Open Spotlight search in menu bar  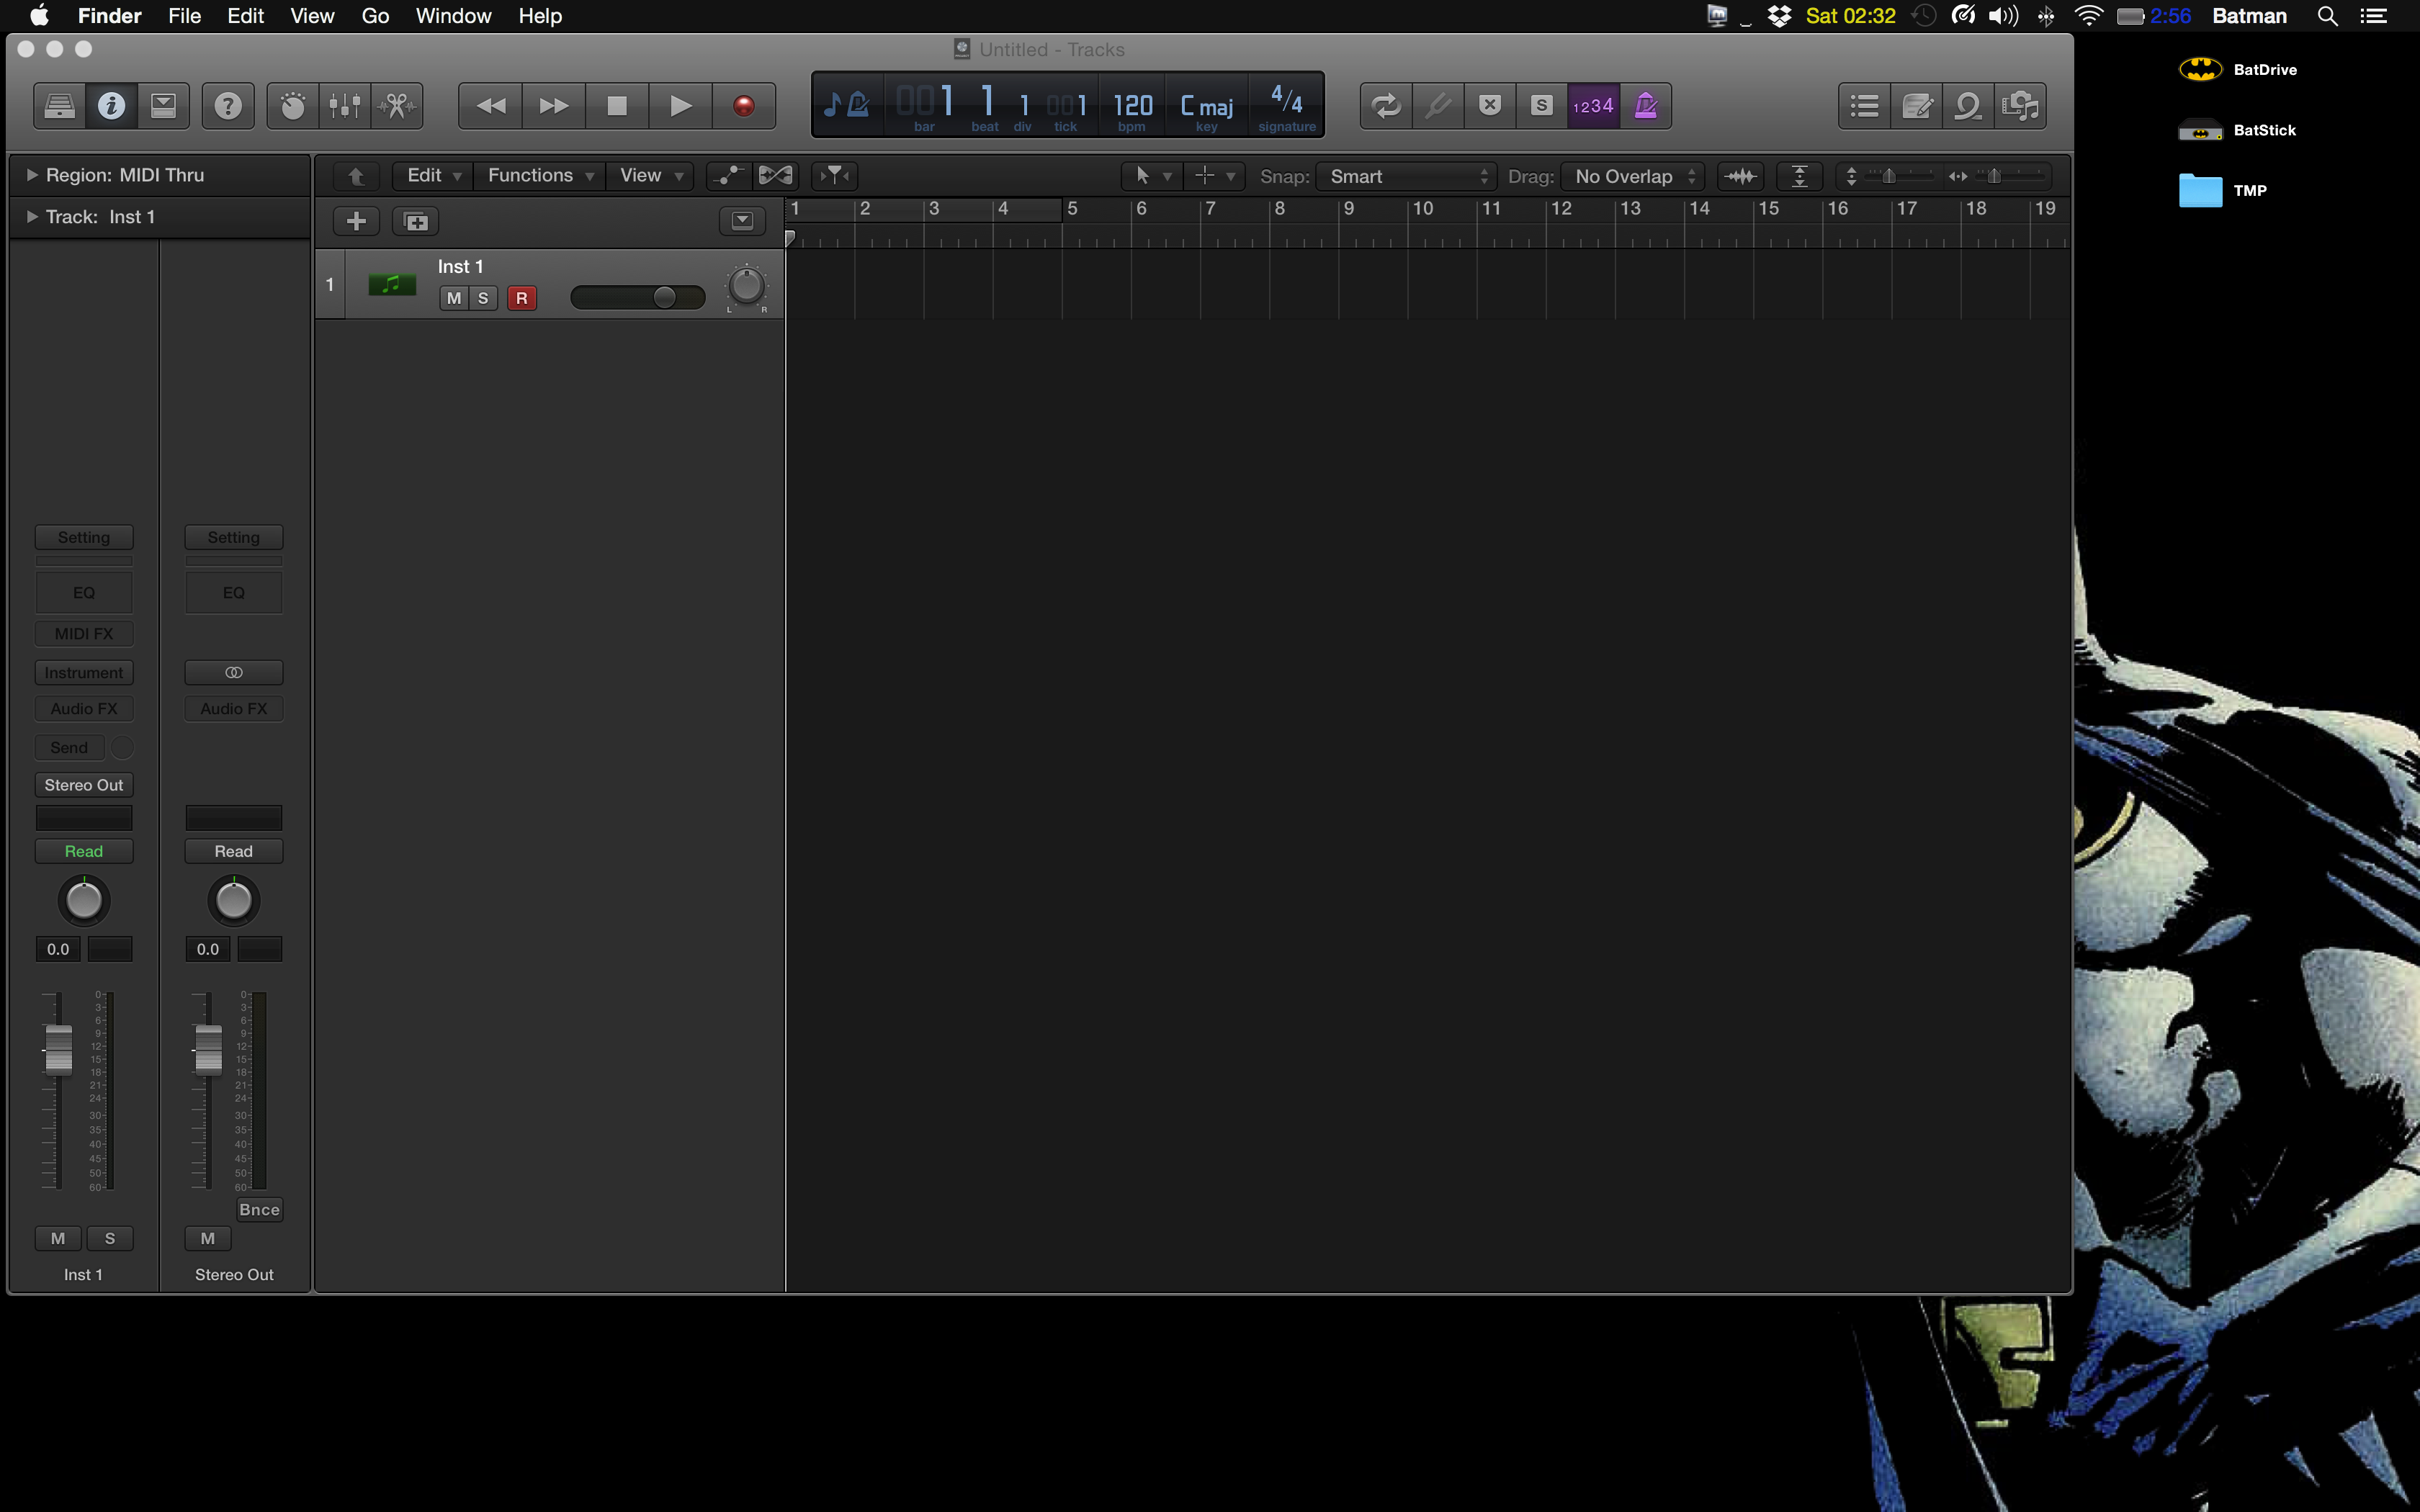2328,16
